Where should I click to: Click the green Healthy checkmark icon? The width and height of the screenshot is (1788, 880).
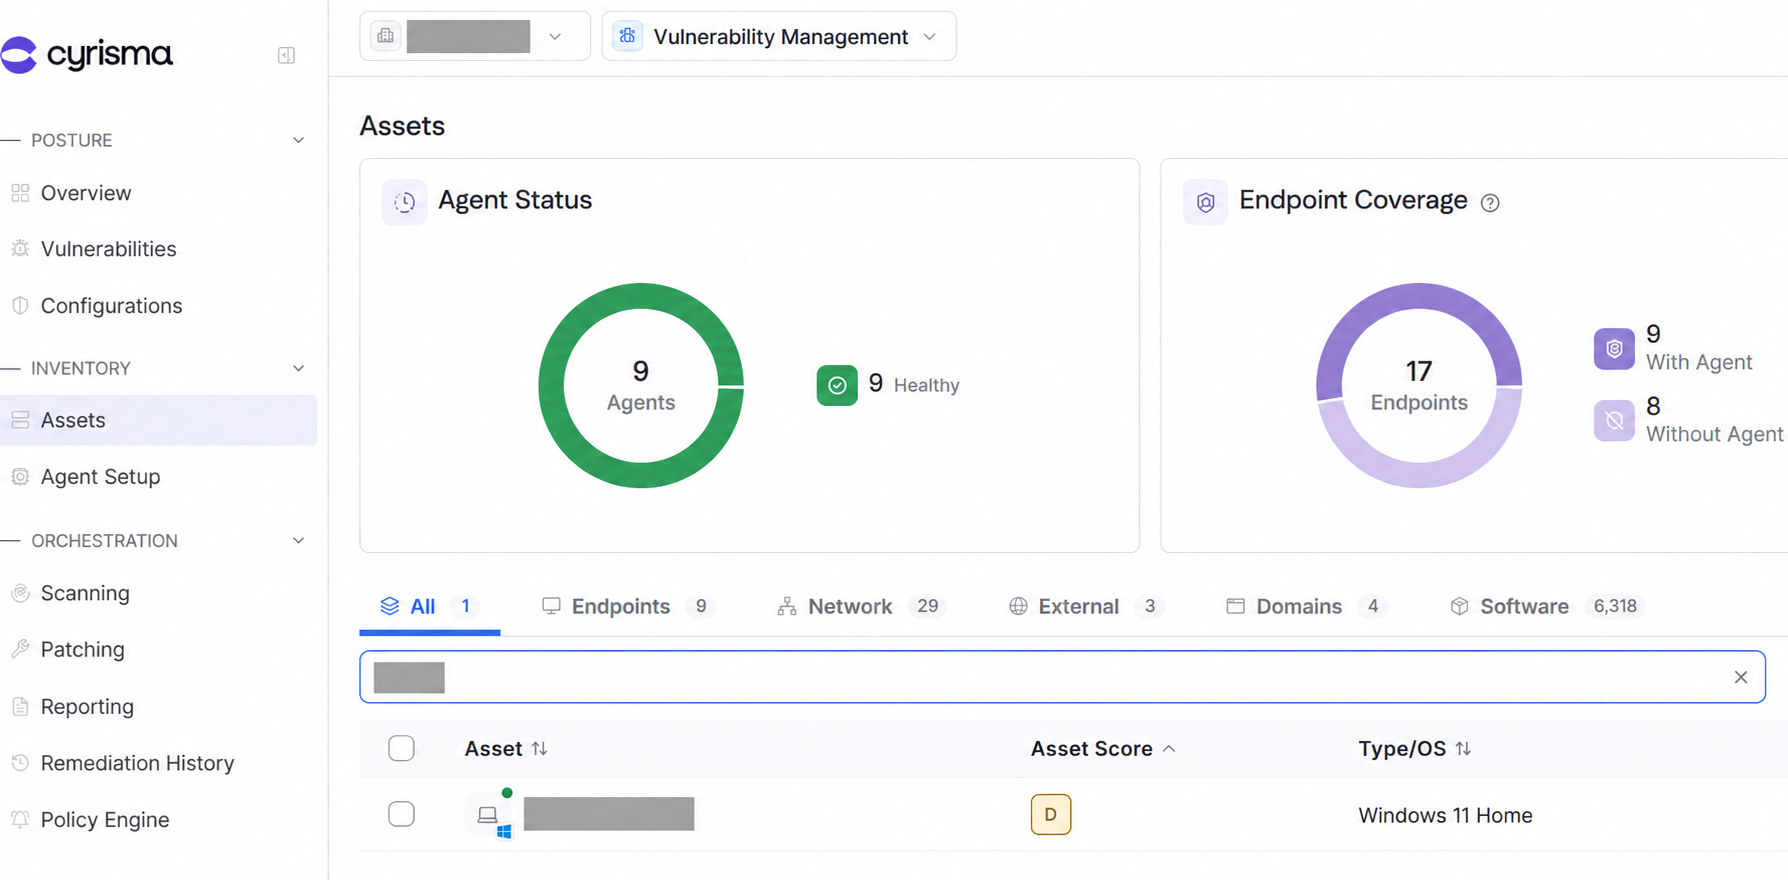[837, 385]
